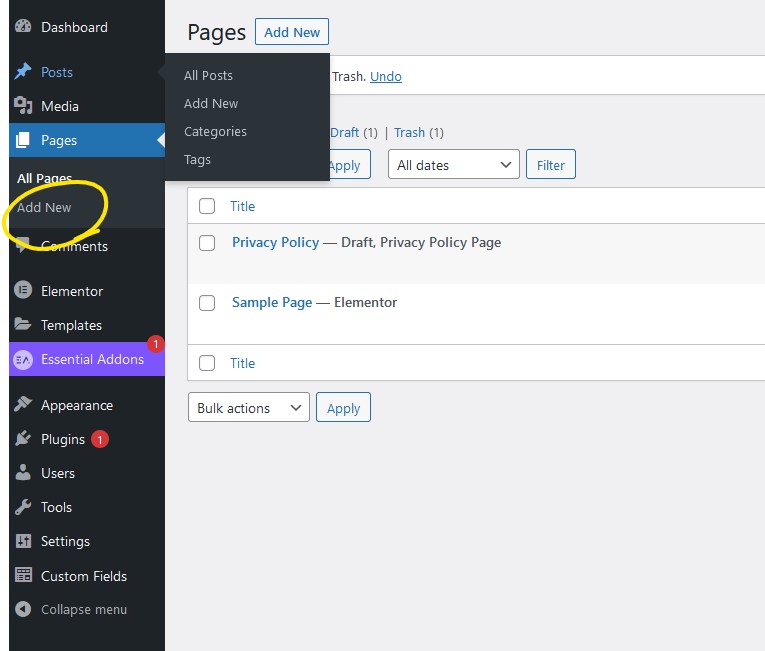765x651 pixels.
Task: Select Add New under Pages submenu
Action: coord(44,207)
